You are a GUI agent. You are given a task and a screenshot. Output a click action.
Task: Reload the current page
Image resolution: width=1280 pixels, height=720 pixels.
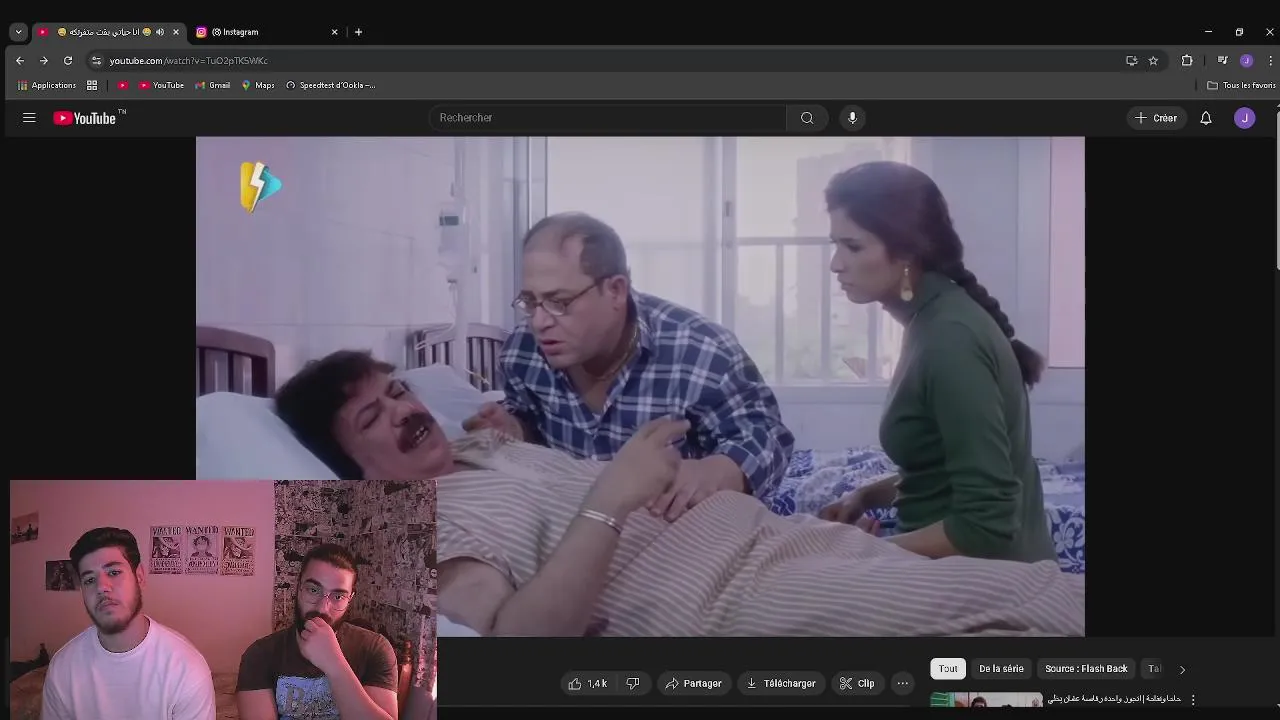68,61
